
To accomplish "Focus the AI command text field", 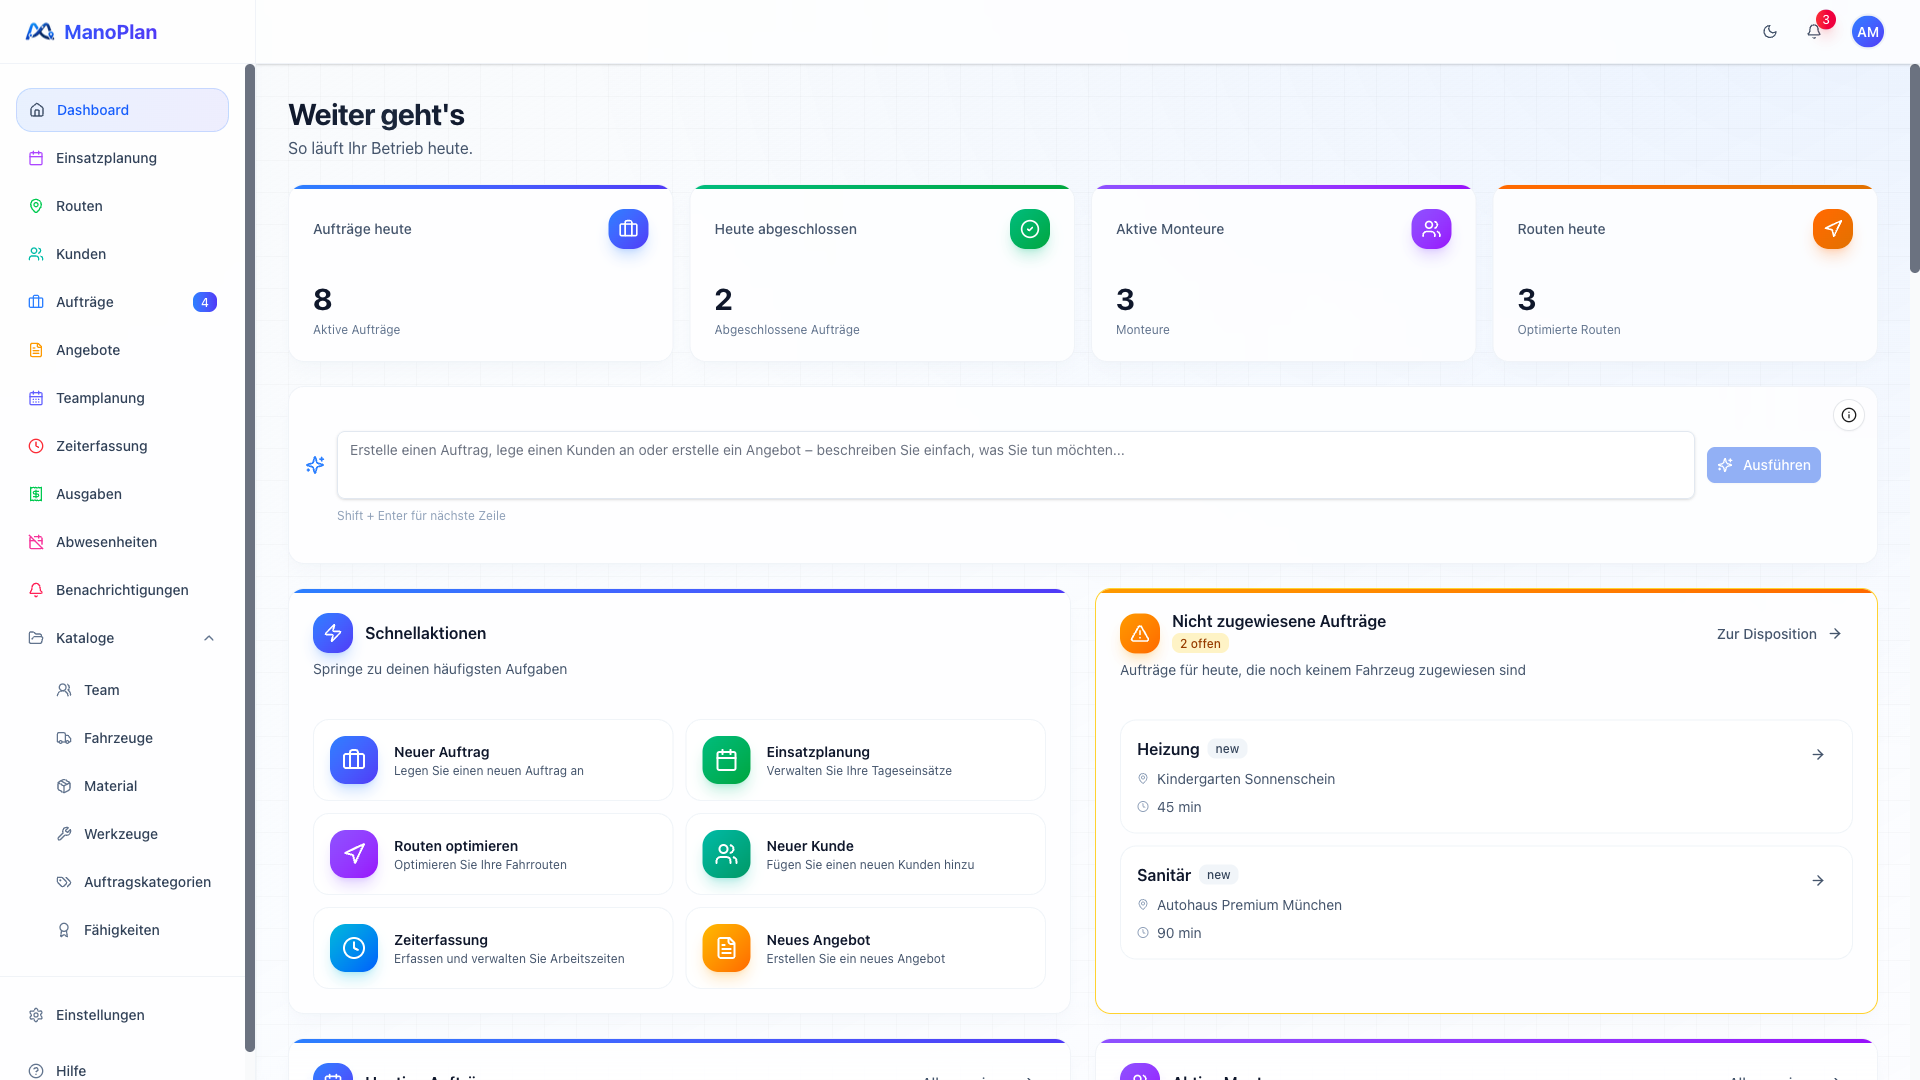I will [x=1015, y=465].
